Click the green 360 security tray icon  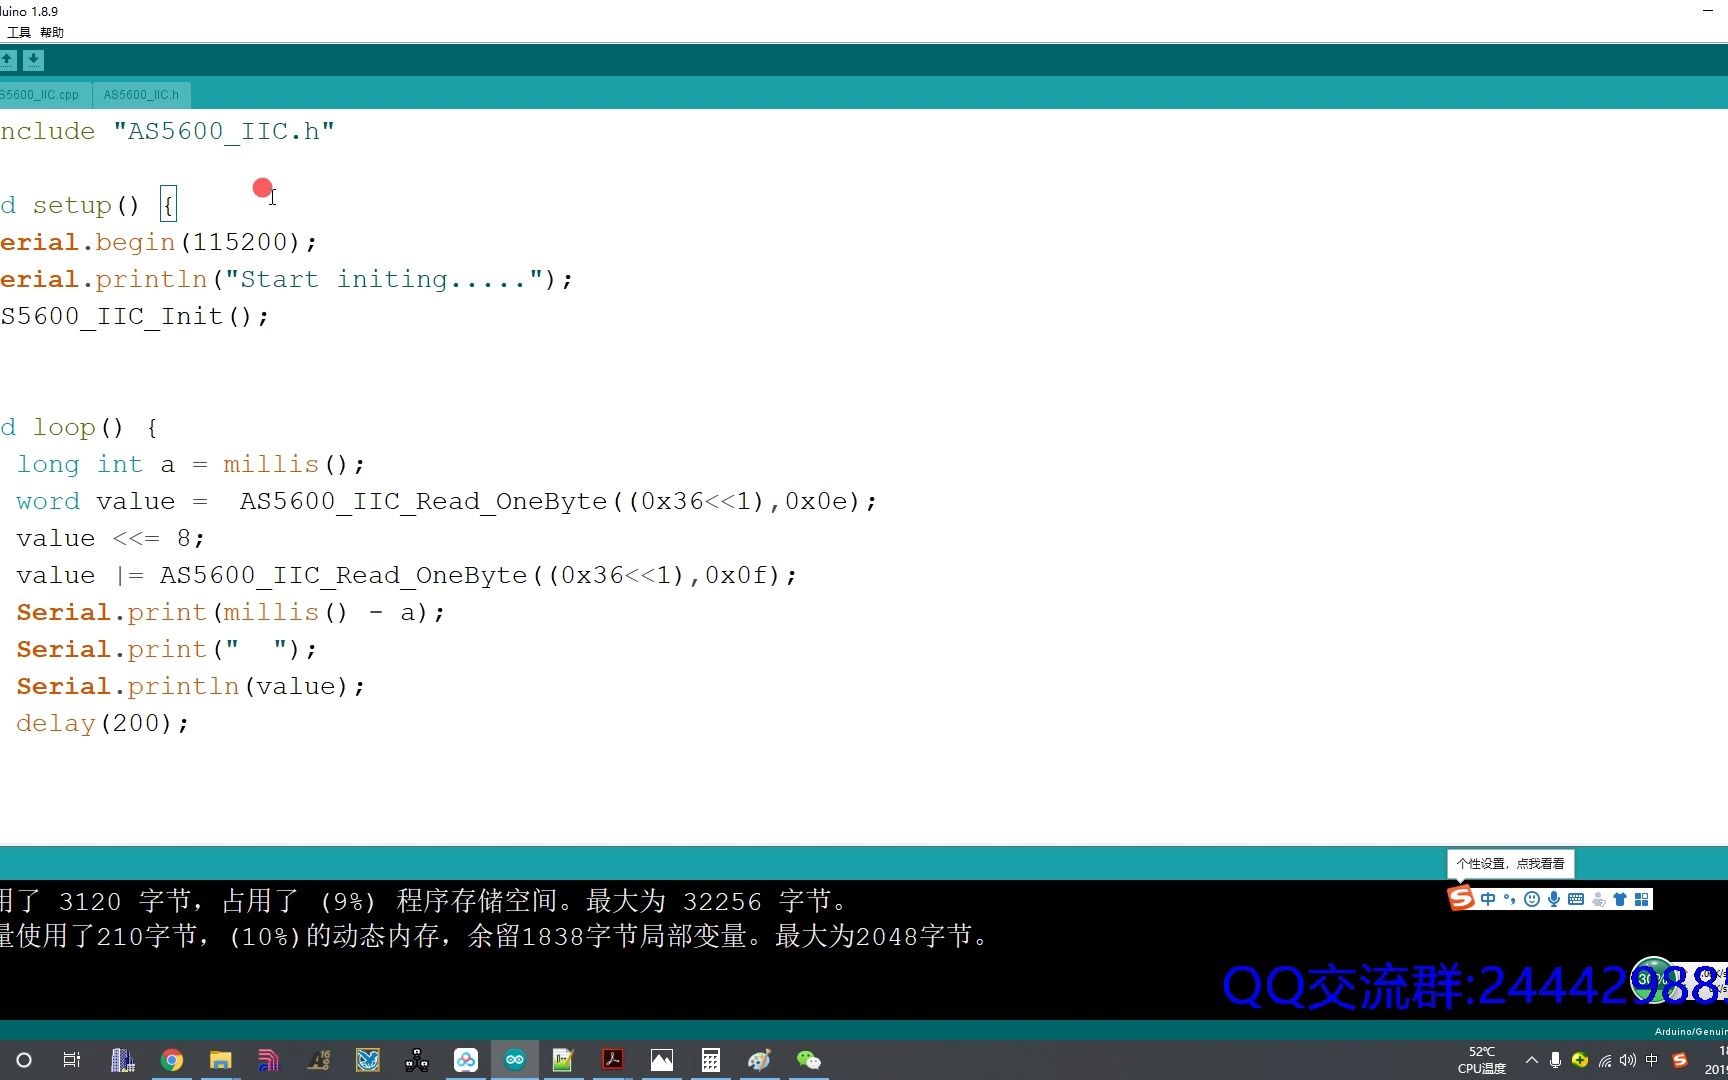tap(1580, 1060)
